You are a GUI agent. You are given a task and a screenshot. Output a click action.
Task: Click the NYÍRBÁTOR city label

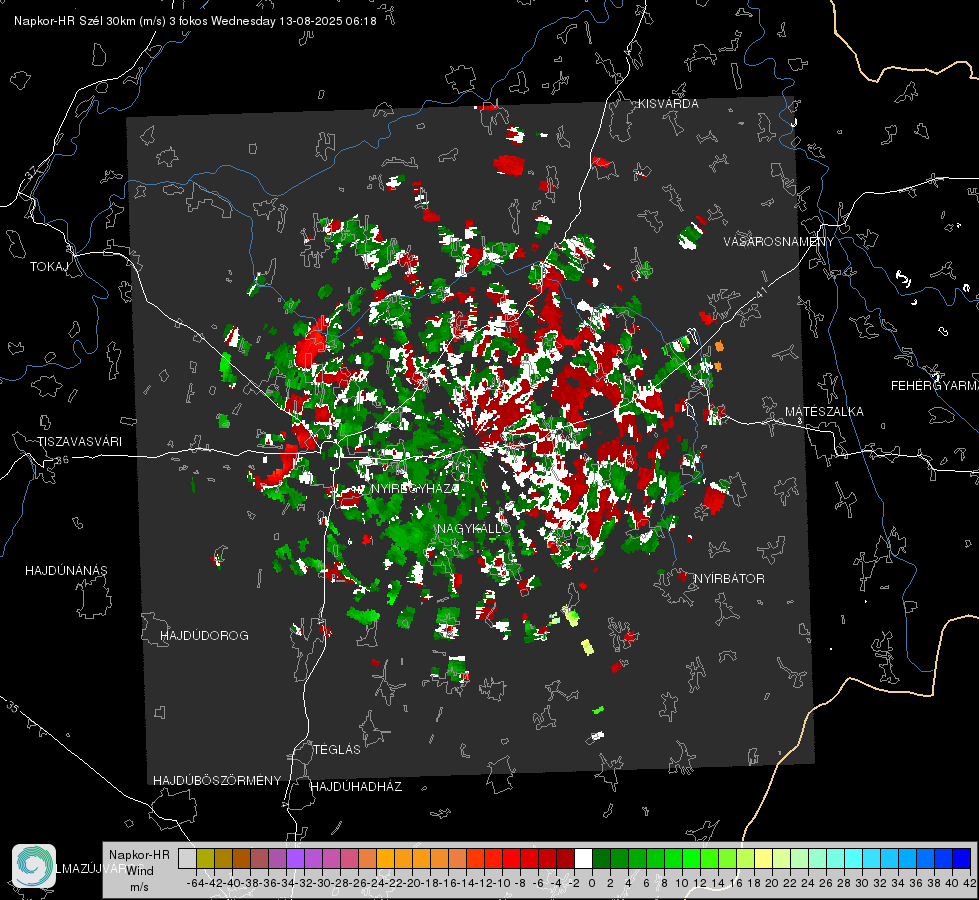point(729,579)
